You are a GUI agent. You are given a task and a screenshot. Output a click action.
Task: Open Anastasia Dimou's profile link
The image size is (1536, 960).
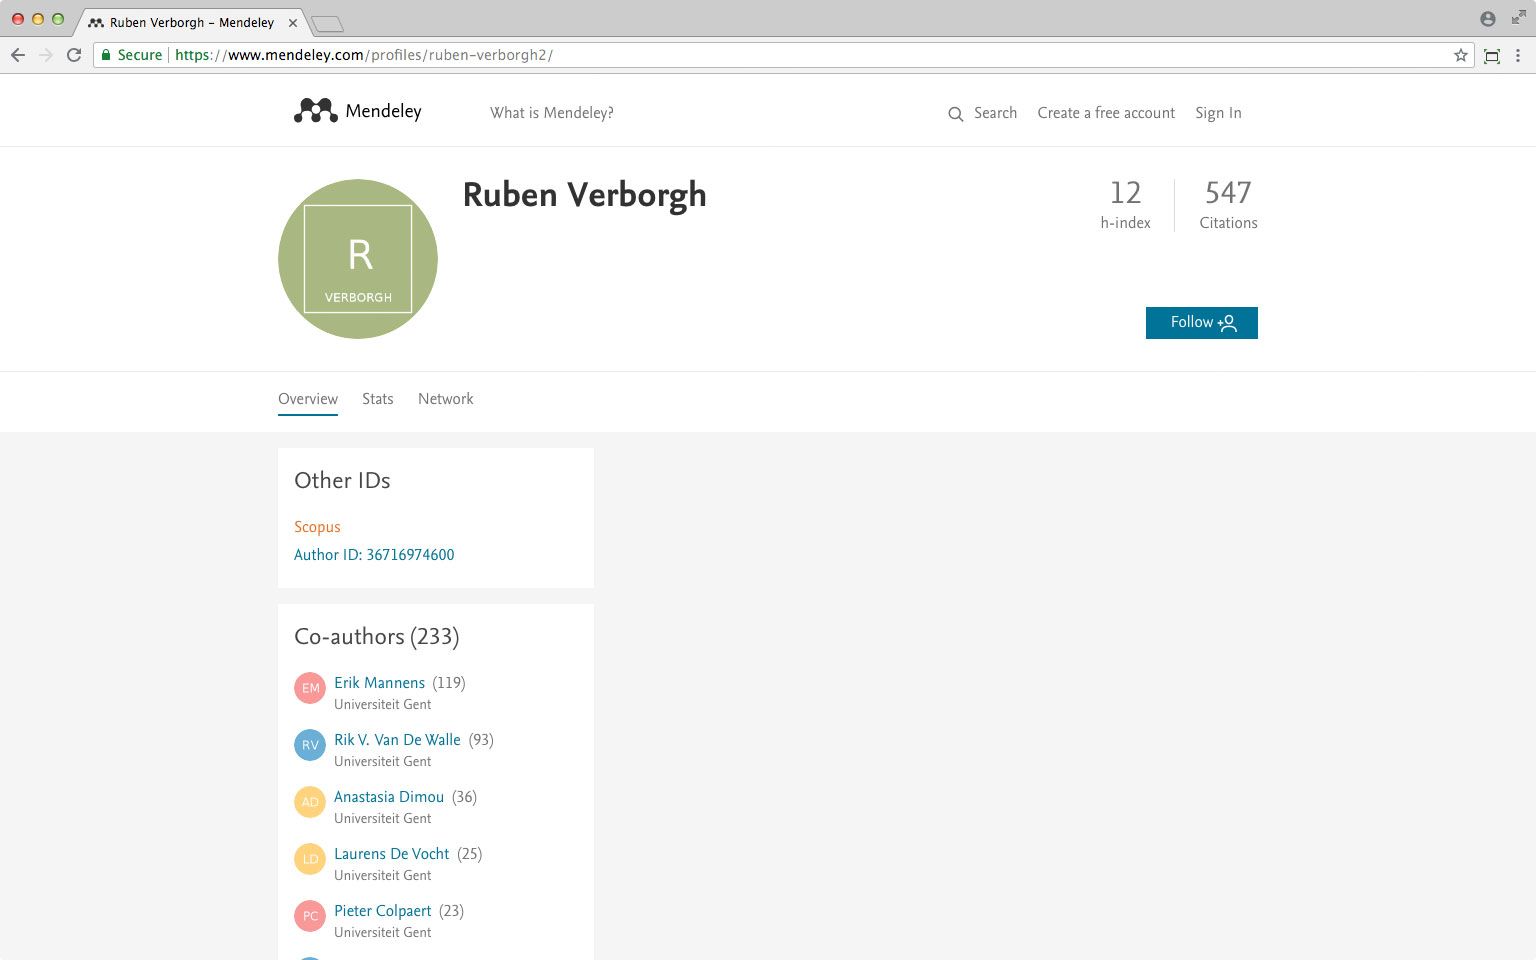[x=389, y=797]
